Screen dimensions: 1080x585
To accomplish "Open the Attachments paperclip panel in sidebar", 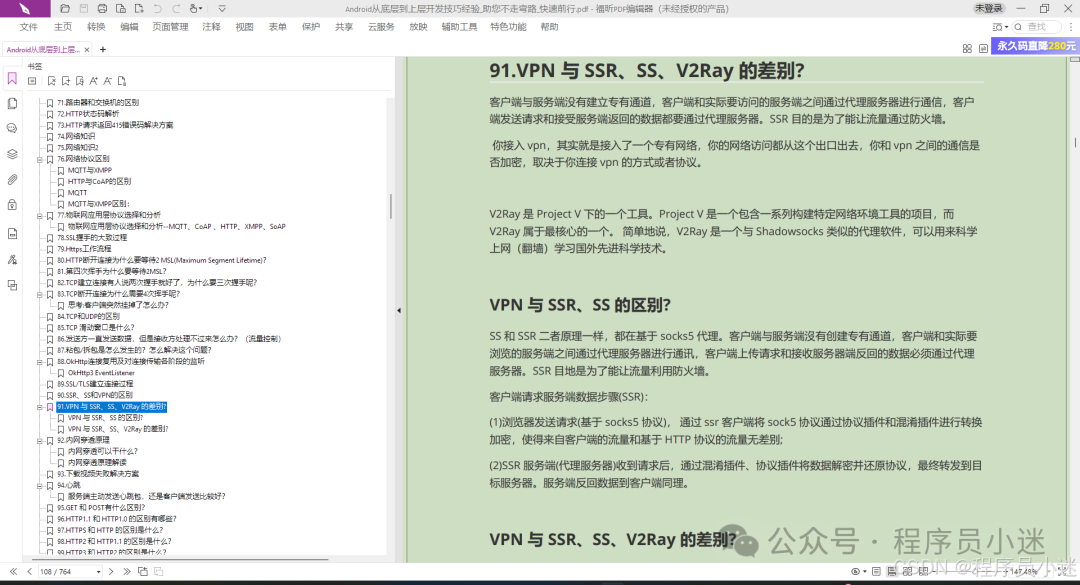I will [12, 179].
